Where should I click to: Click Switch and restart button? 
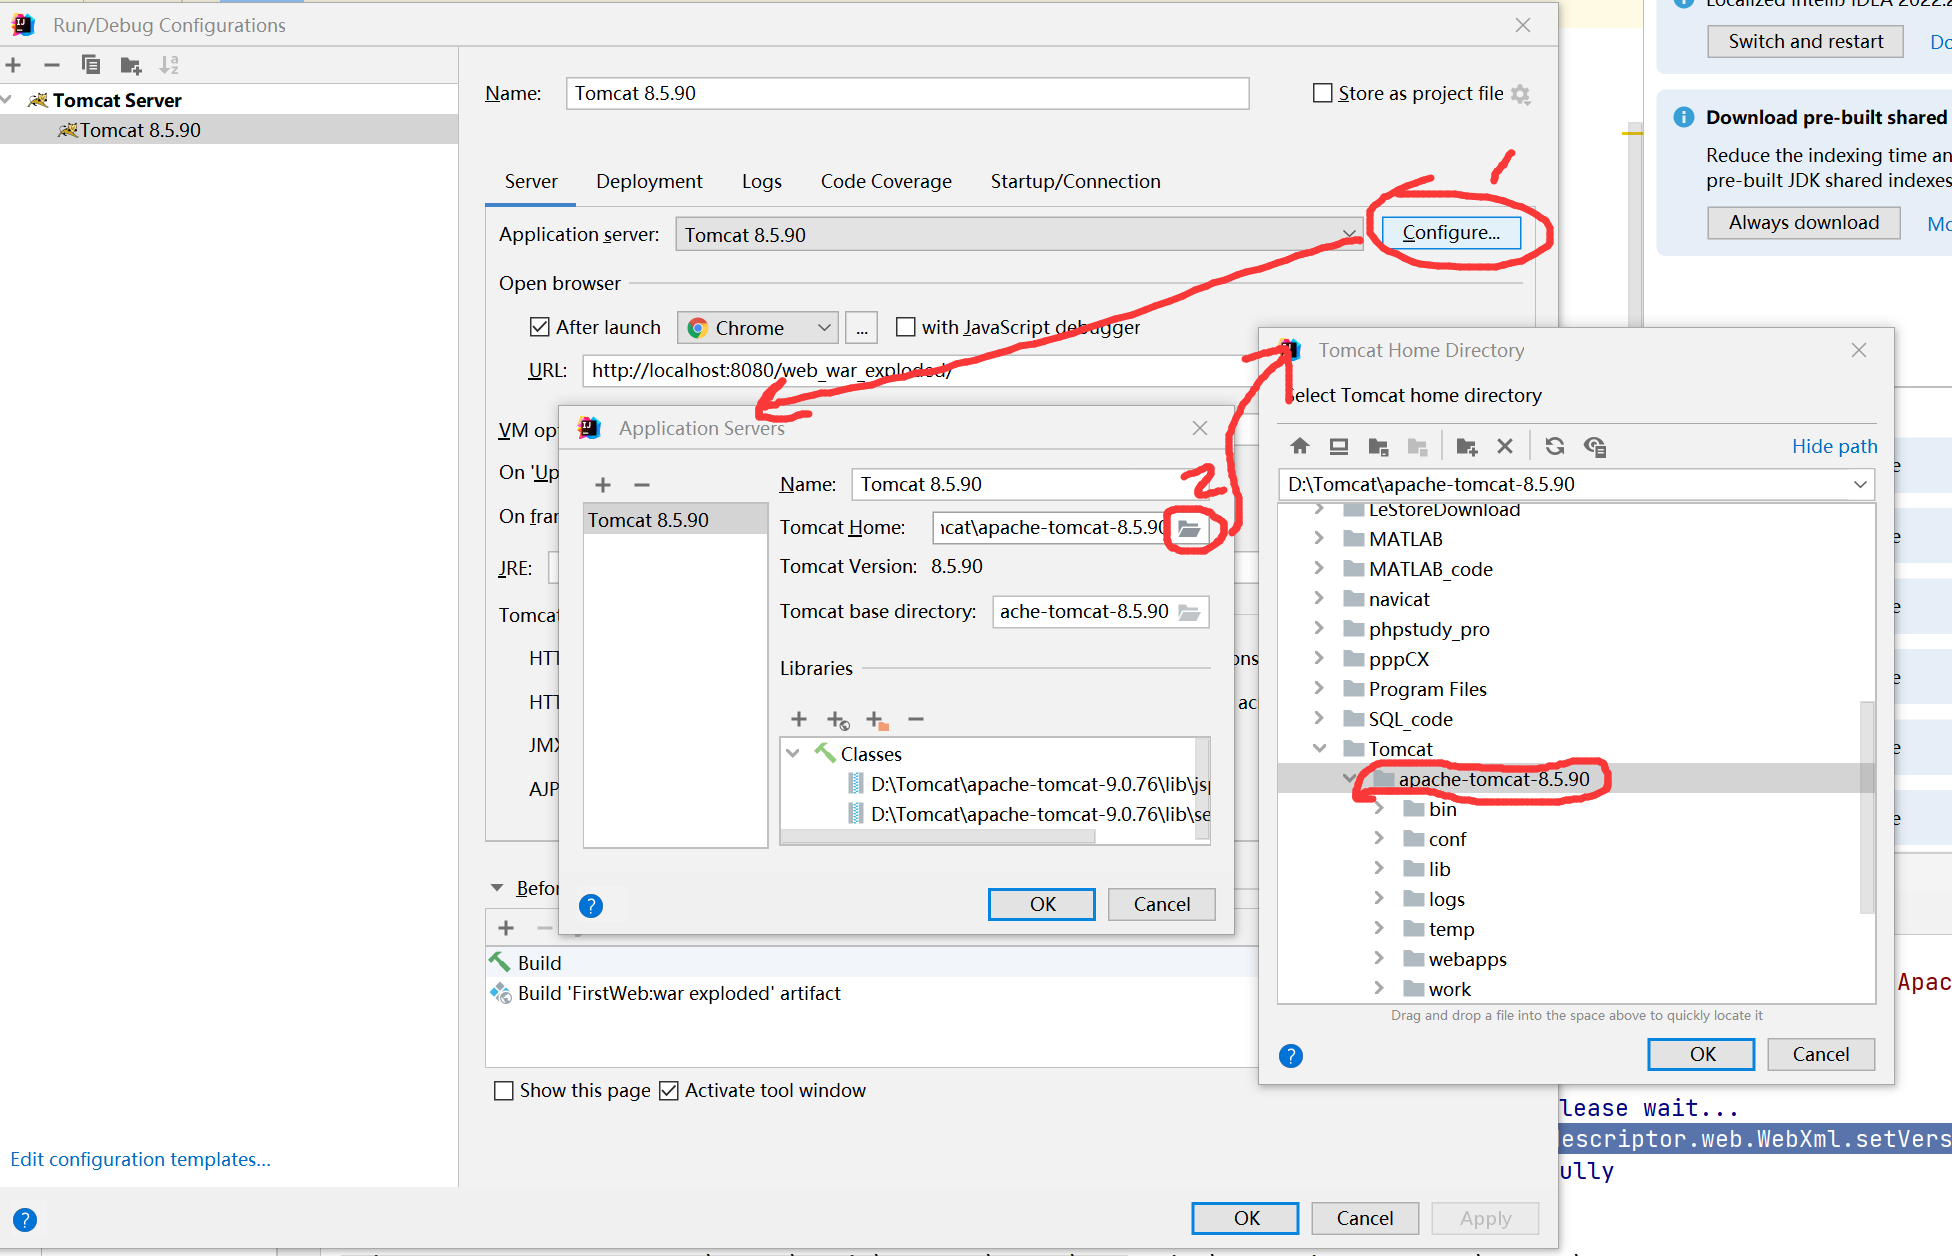[1805, 42]
